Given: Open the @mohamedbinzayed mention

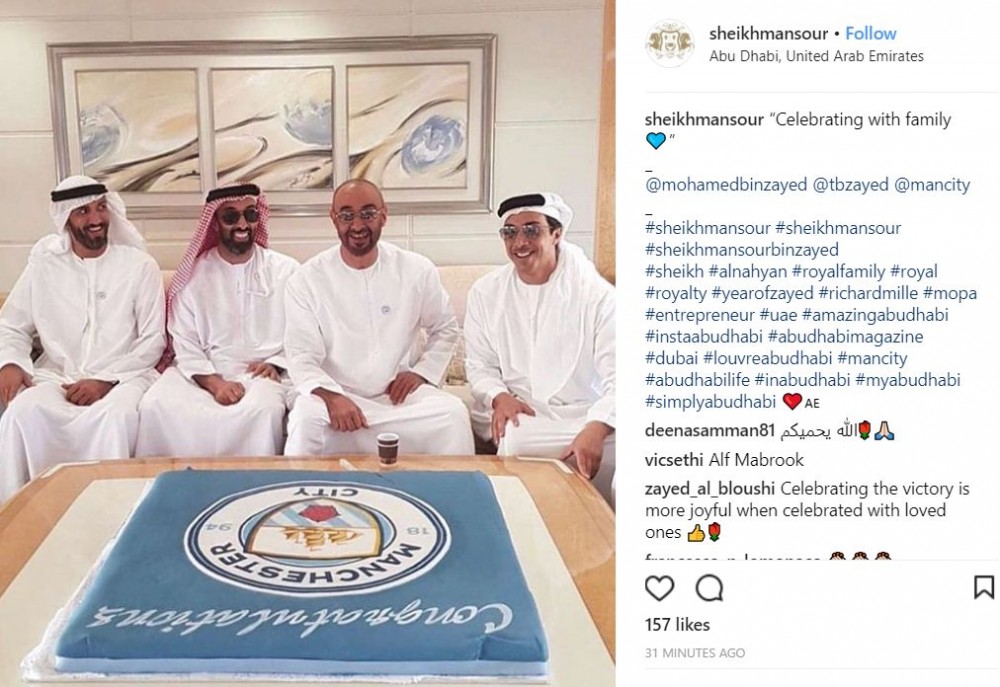Looking at the screenshot, I should [x=726, y=185].
